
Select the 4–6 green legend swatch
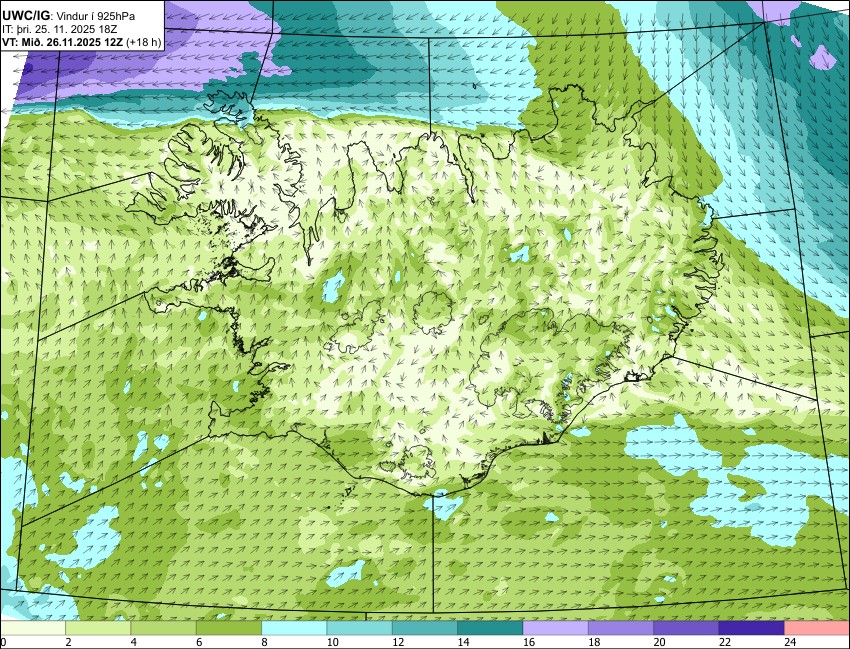tap(164, 628)
